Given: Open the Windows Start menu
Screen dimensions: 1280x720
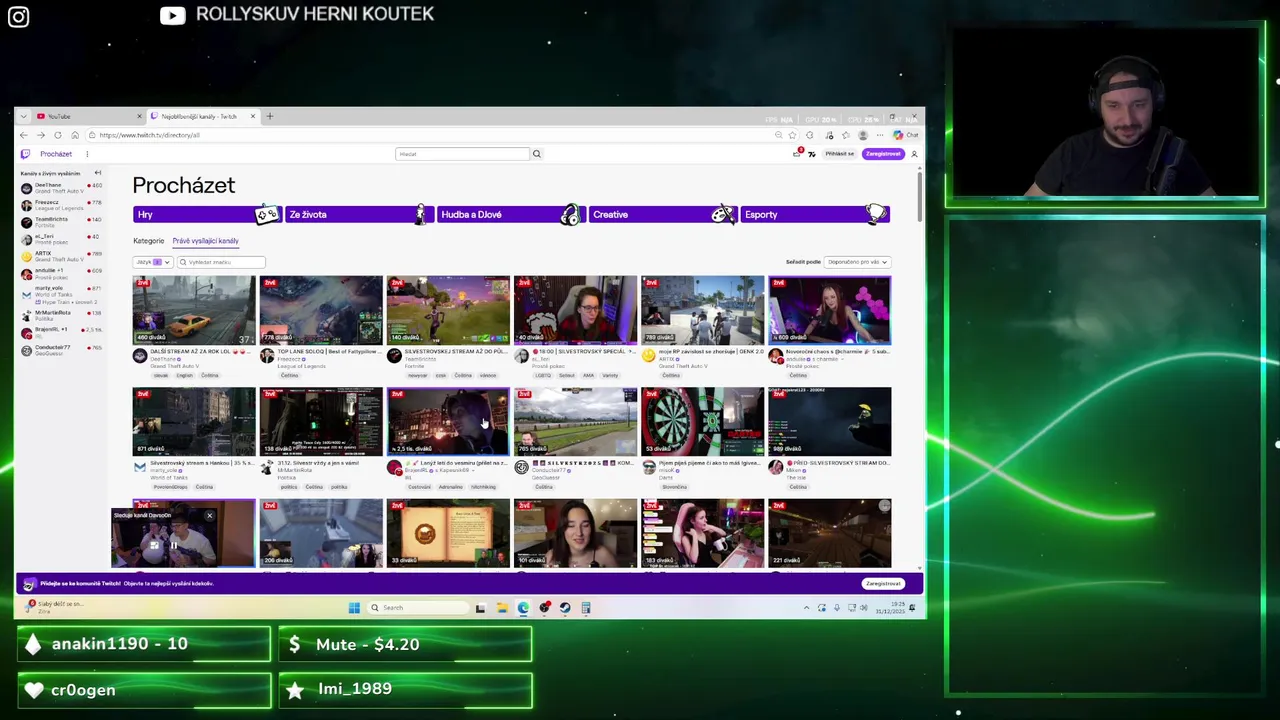Looking at the screenshot, I should [x=354, y=607].
